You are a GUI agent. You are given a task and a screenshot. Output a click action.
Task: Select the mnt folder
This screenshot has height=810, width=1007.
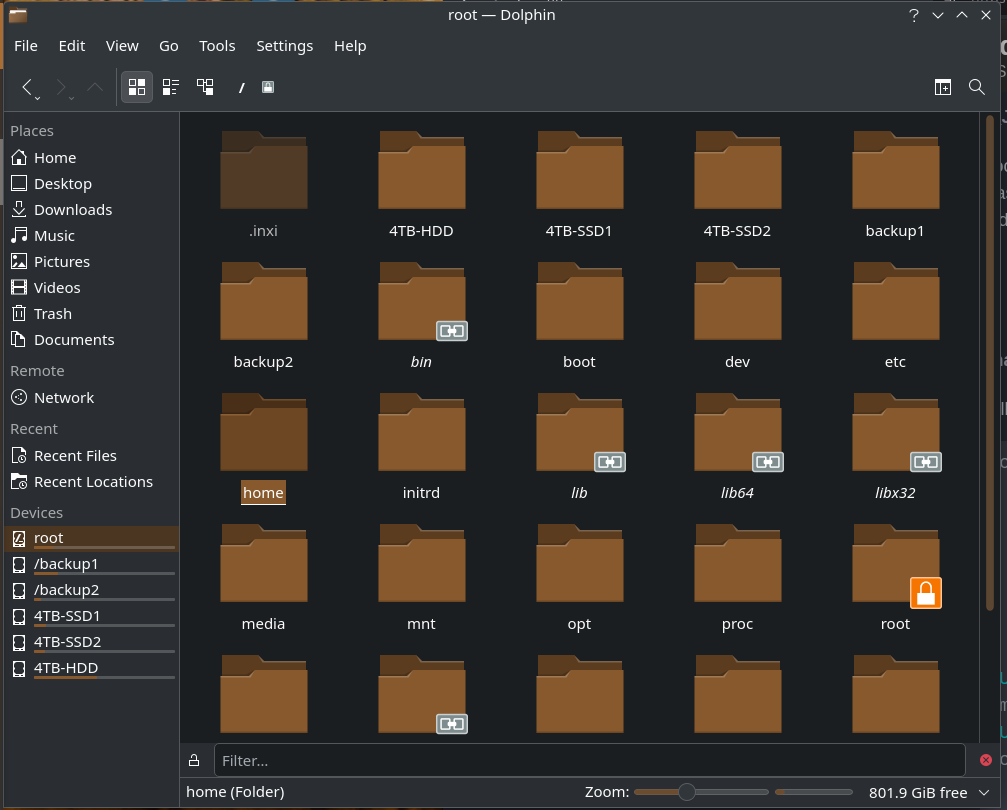click(421, 563)
